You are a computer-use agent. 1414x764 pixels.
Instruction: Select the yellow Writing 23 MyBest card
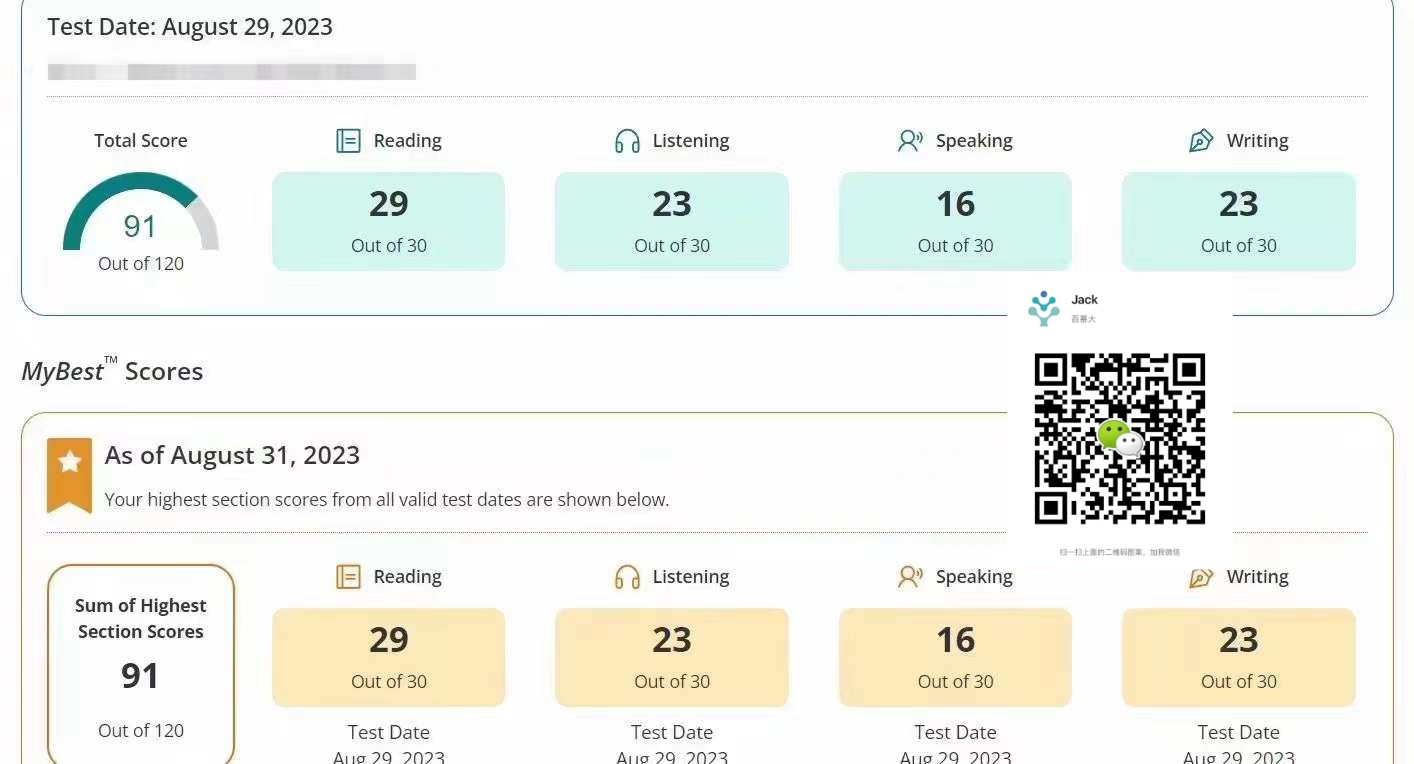point(1238,657)
